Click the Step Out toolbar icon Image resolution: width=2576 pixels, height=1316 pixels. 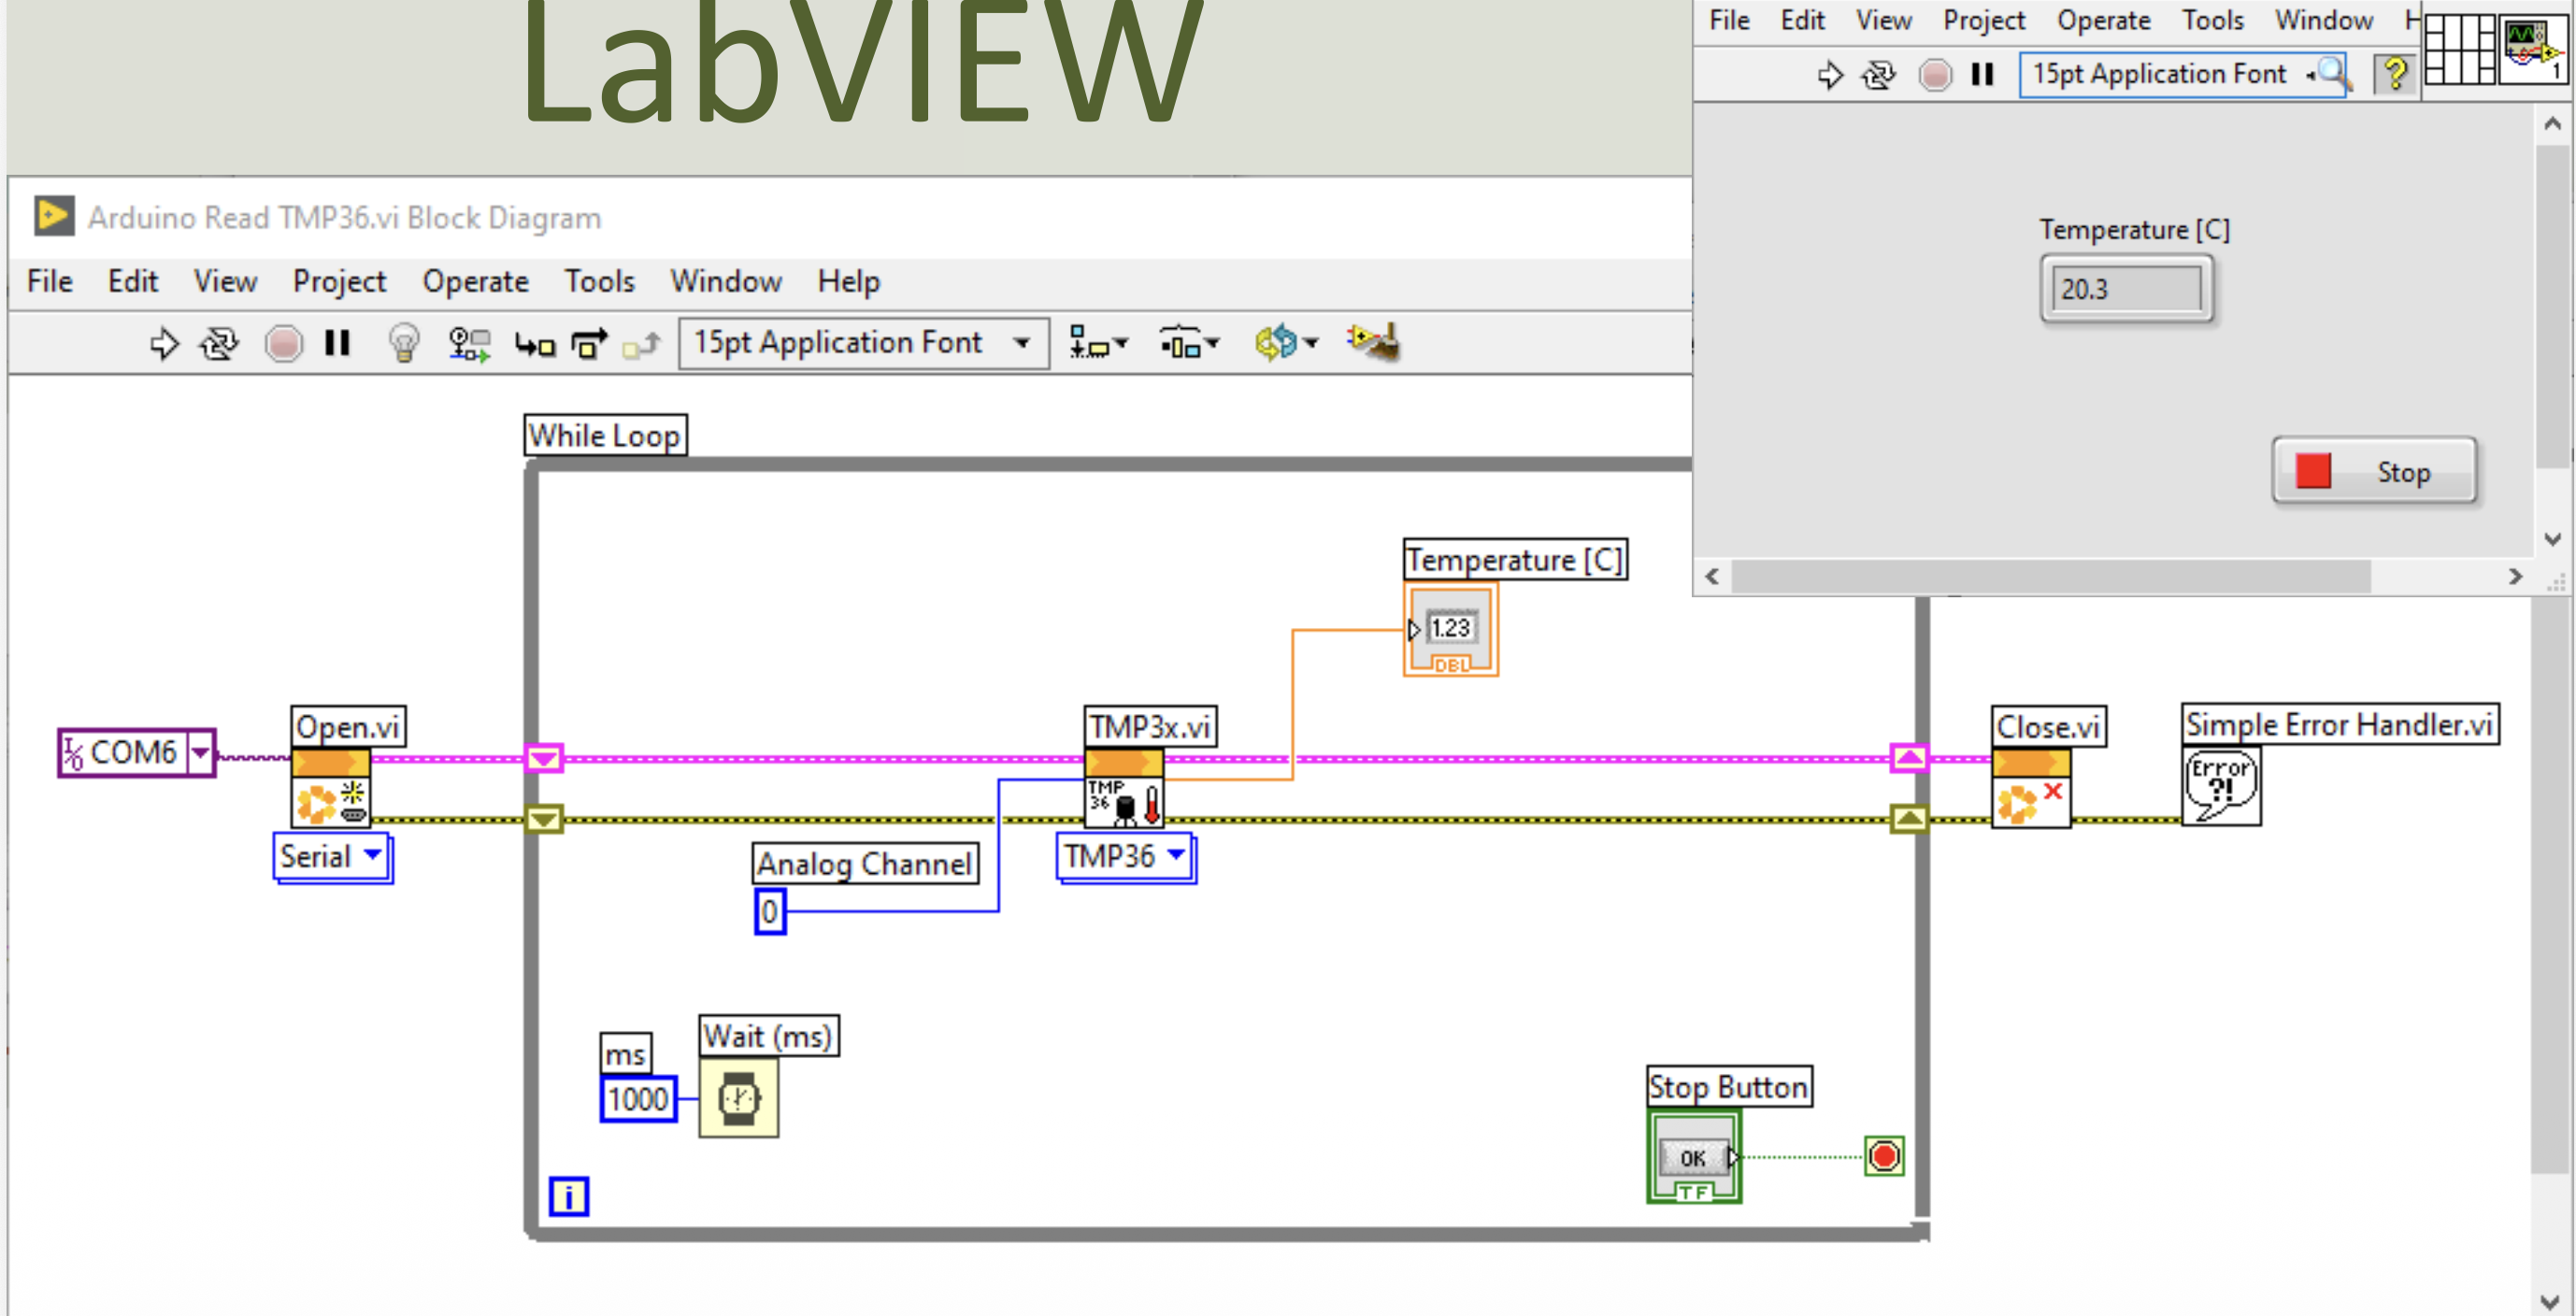[x=641, y=345]
